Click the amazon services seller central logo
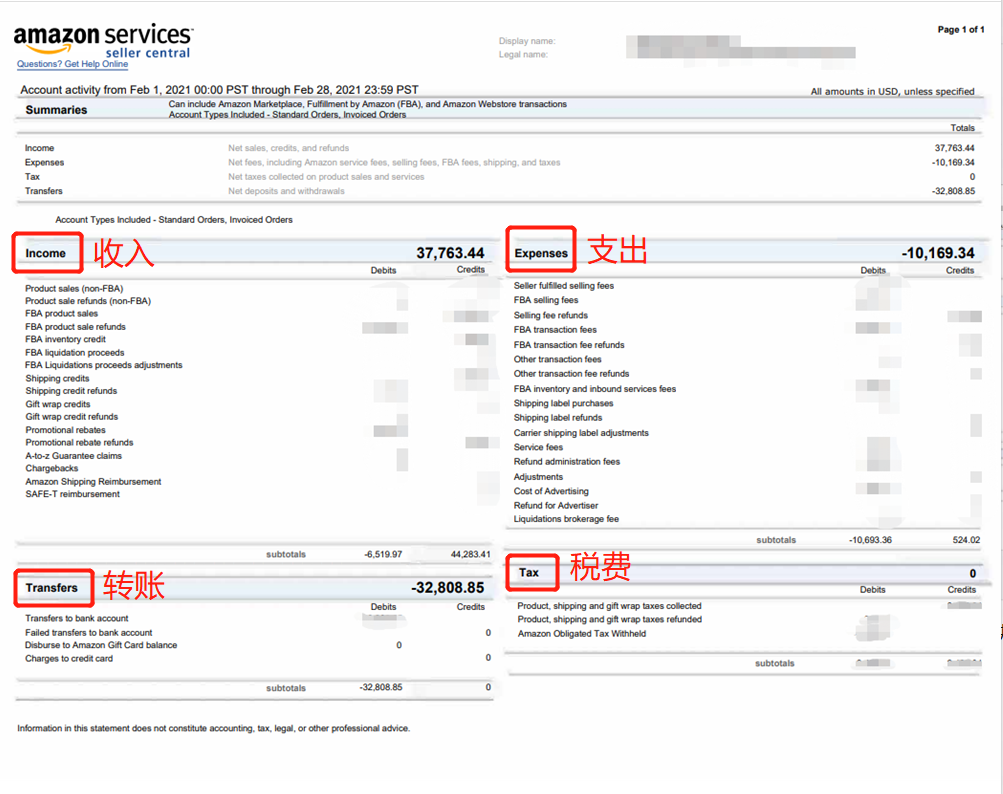The width and height of the screenshot is (1003, 794). [x=103, y=41]
